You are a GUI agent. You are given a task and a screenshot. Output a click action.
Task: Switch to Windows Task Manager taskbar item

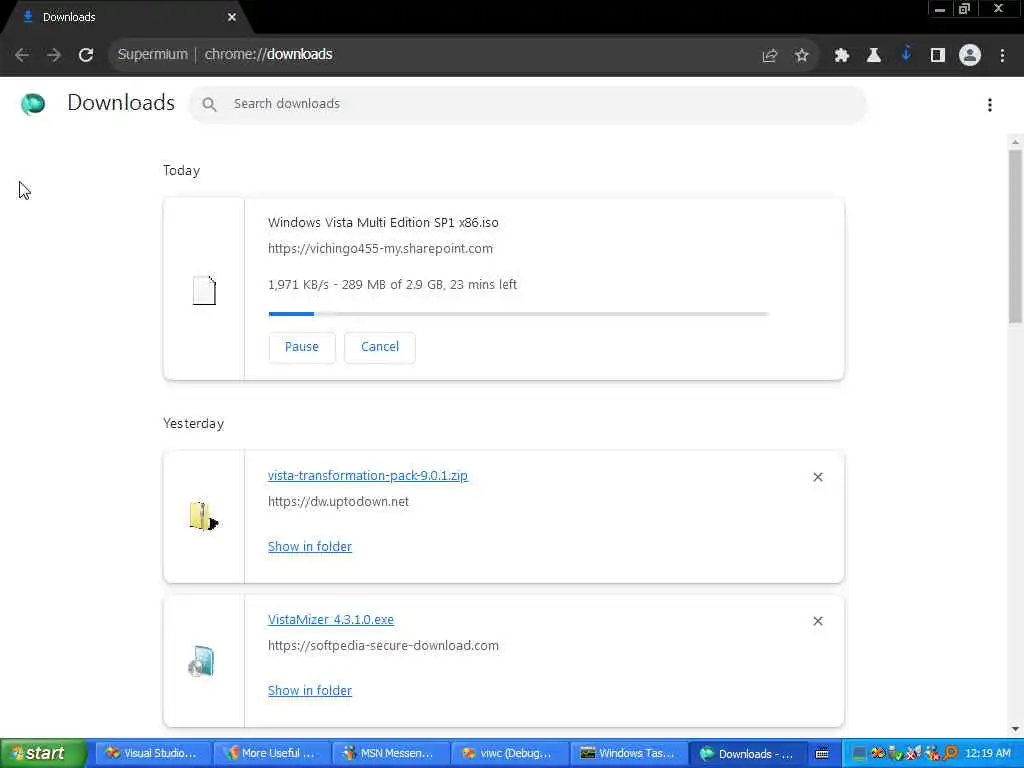[x=628, y=753]
